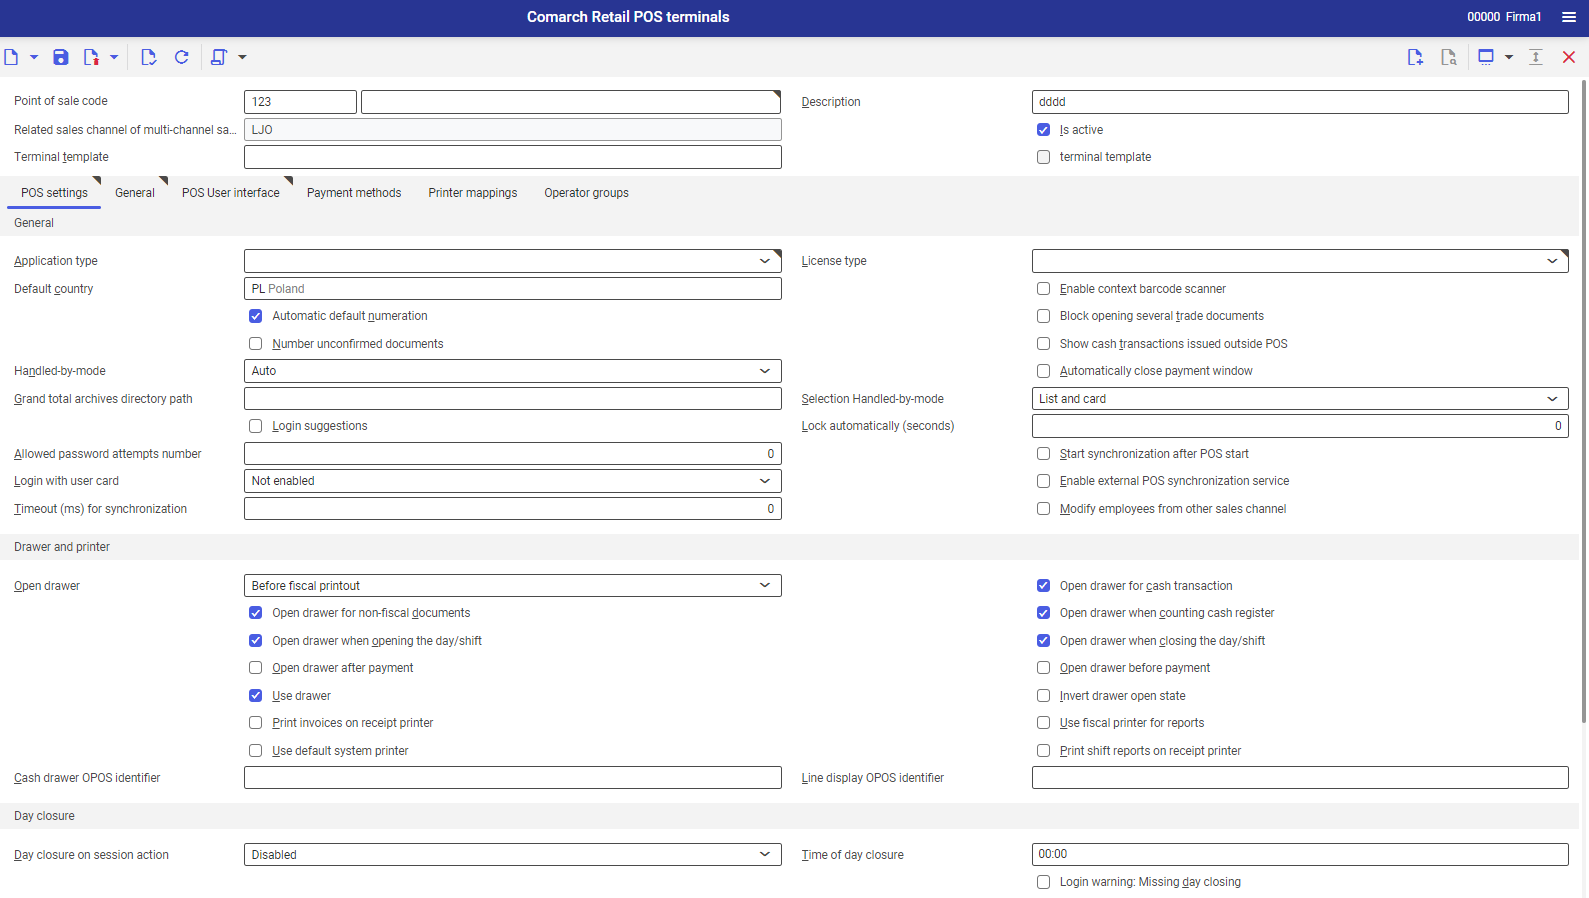Enable Invert drawer open state

coord(1044,696)
